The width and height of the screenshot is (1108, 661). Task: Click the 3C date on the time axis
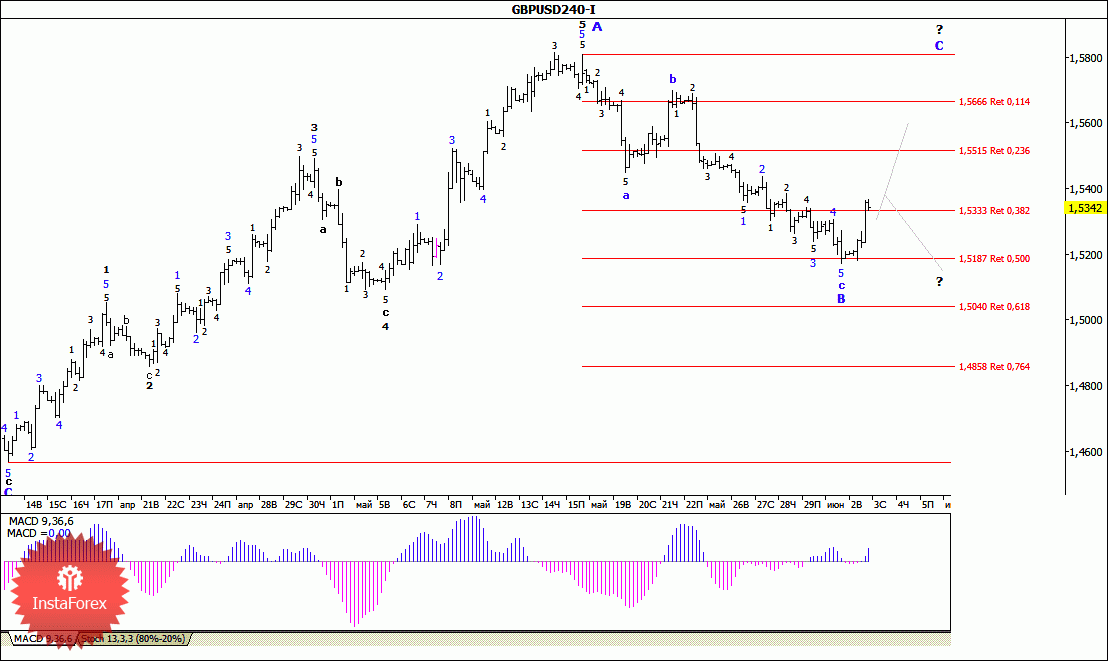tap(880, 505)
